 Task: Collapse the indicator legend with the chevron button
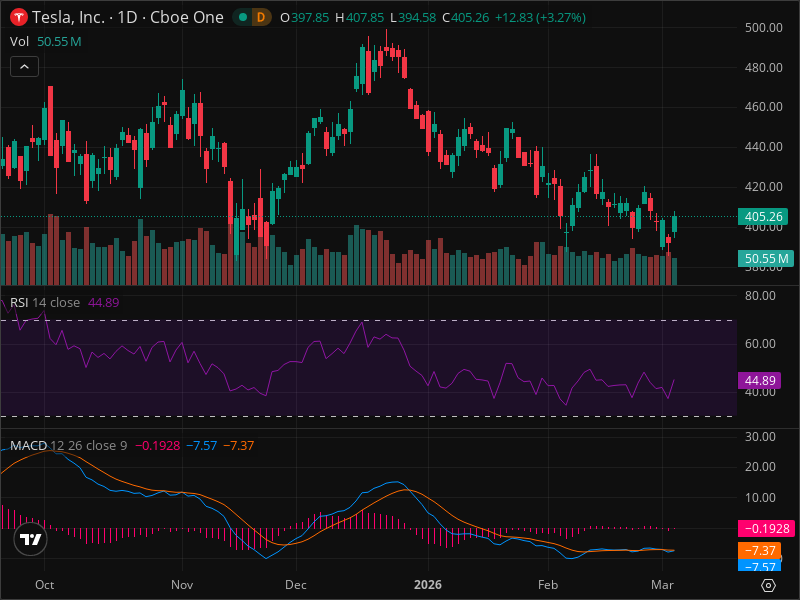tap(24, 66)
